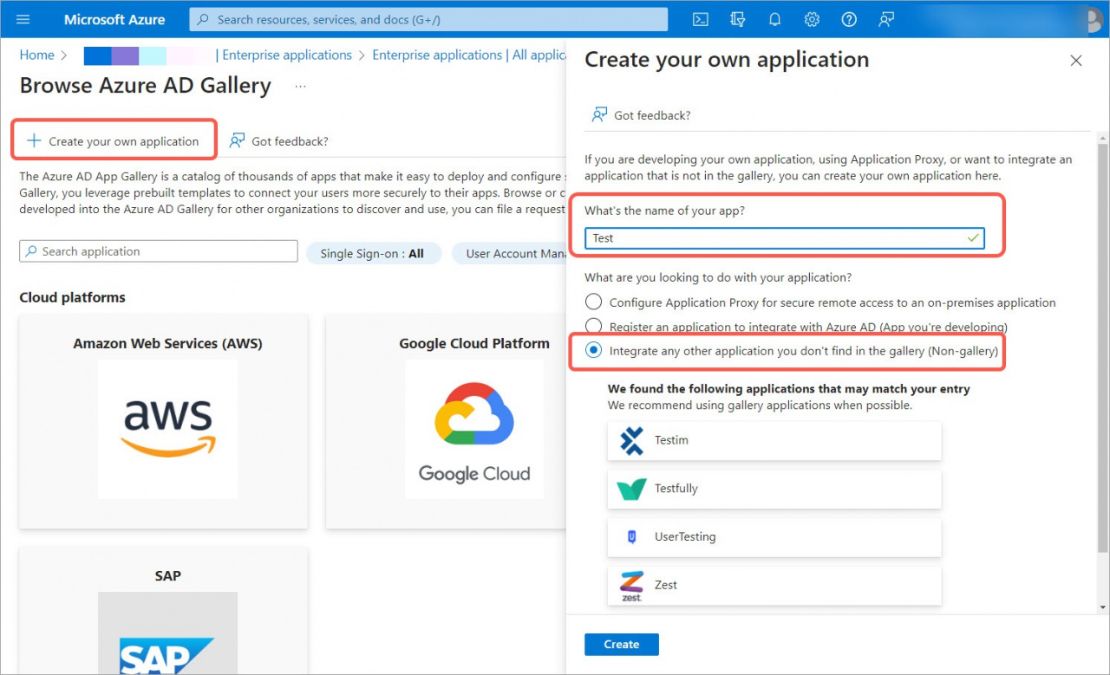Open the Directories and subscriptions filter icon
The width and height of the screenshot is (1110, 675).
[x=738, y=19]
